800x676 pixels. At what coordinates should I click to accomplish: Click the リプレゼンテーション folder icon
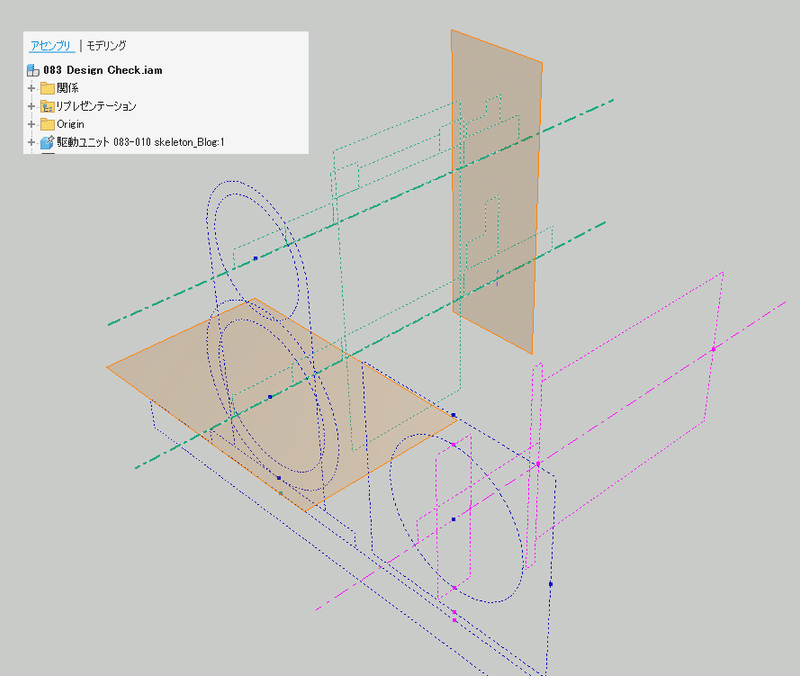click(47, 106)
